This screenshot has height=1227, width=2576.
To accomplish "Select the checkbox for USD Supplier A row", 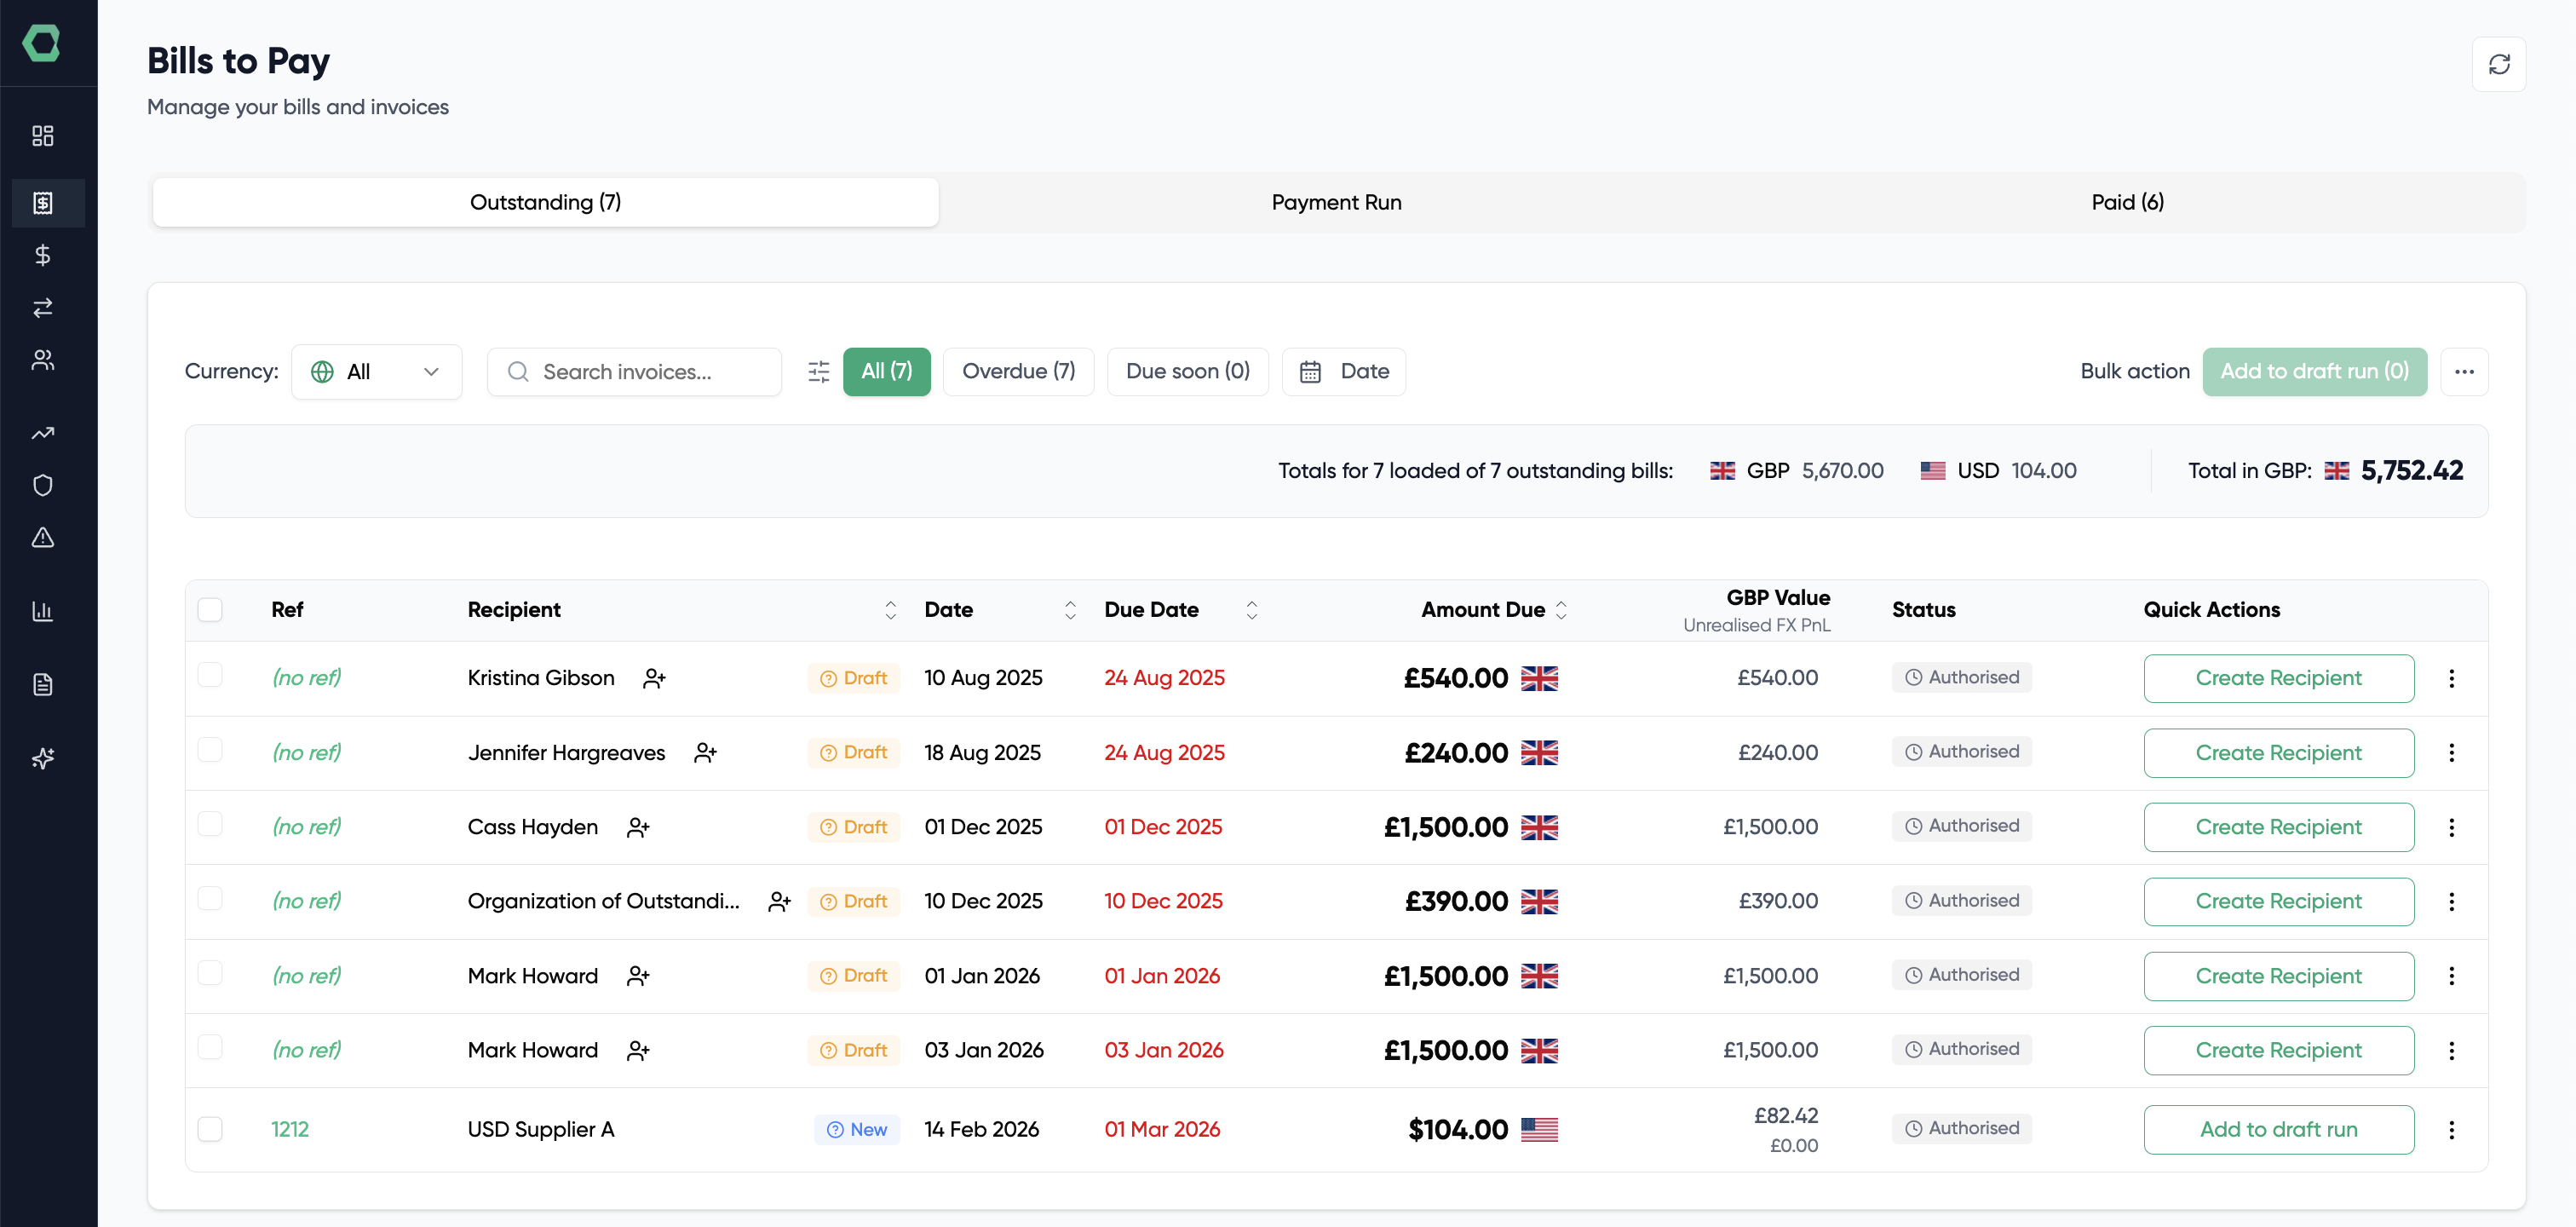I will coord(211,1129).
